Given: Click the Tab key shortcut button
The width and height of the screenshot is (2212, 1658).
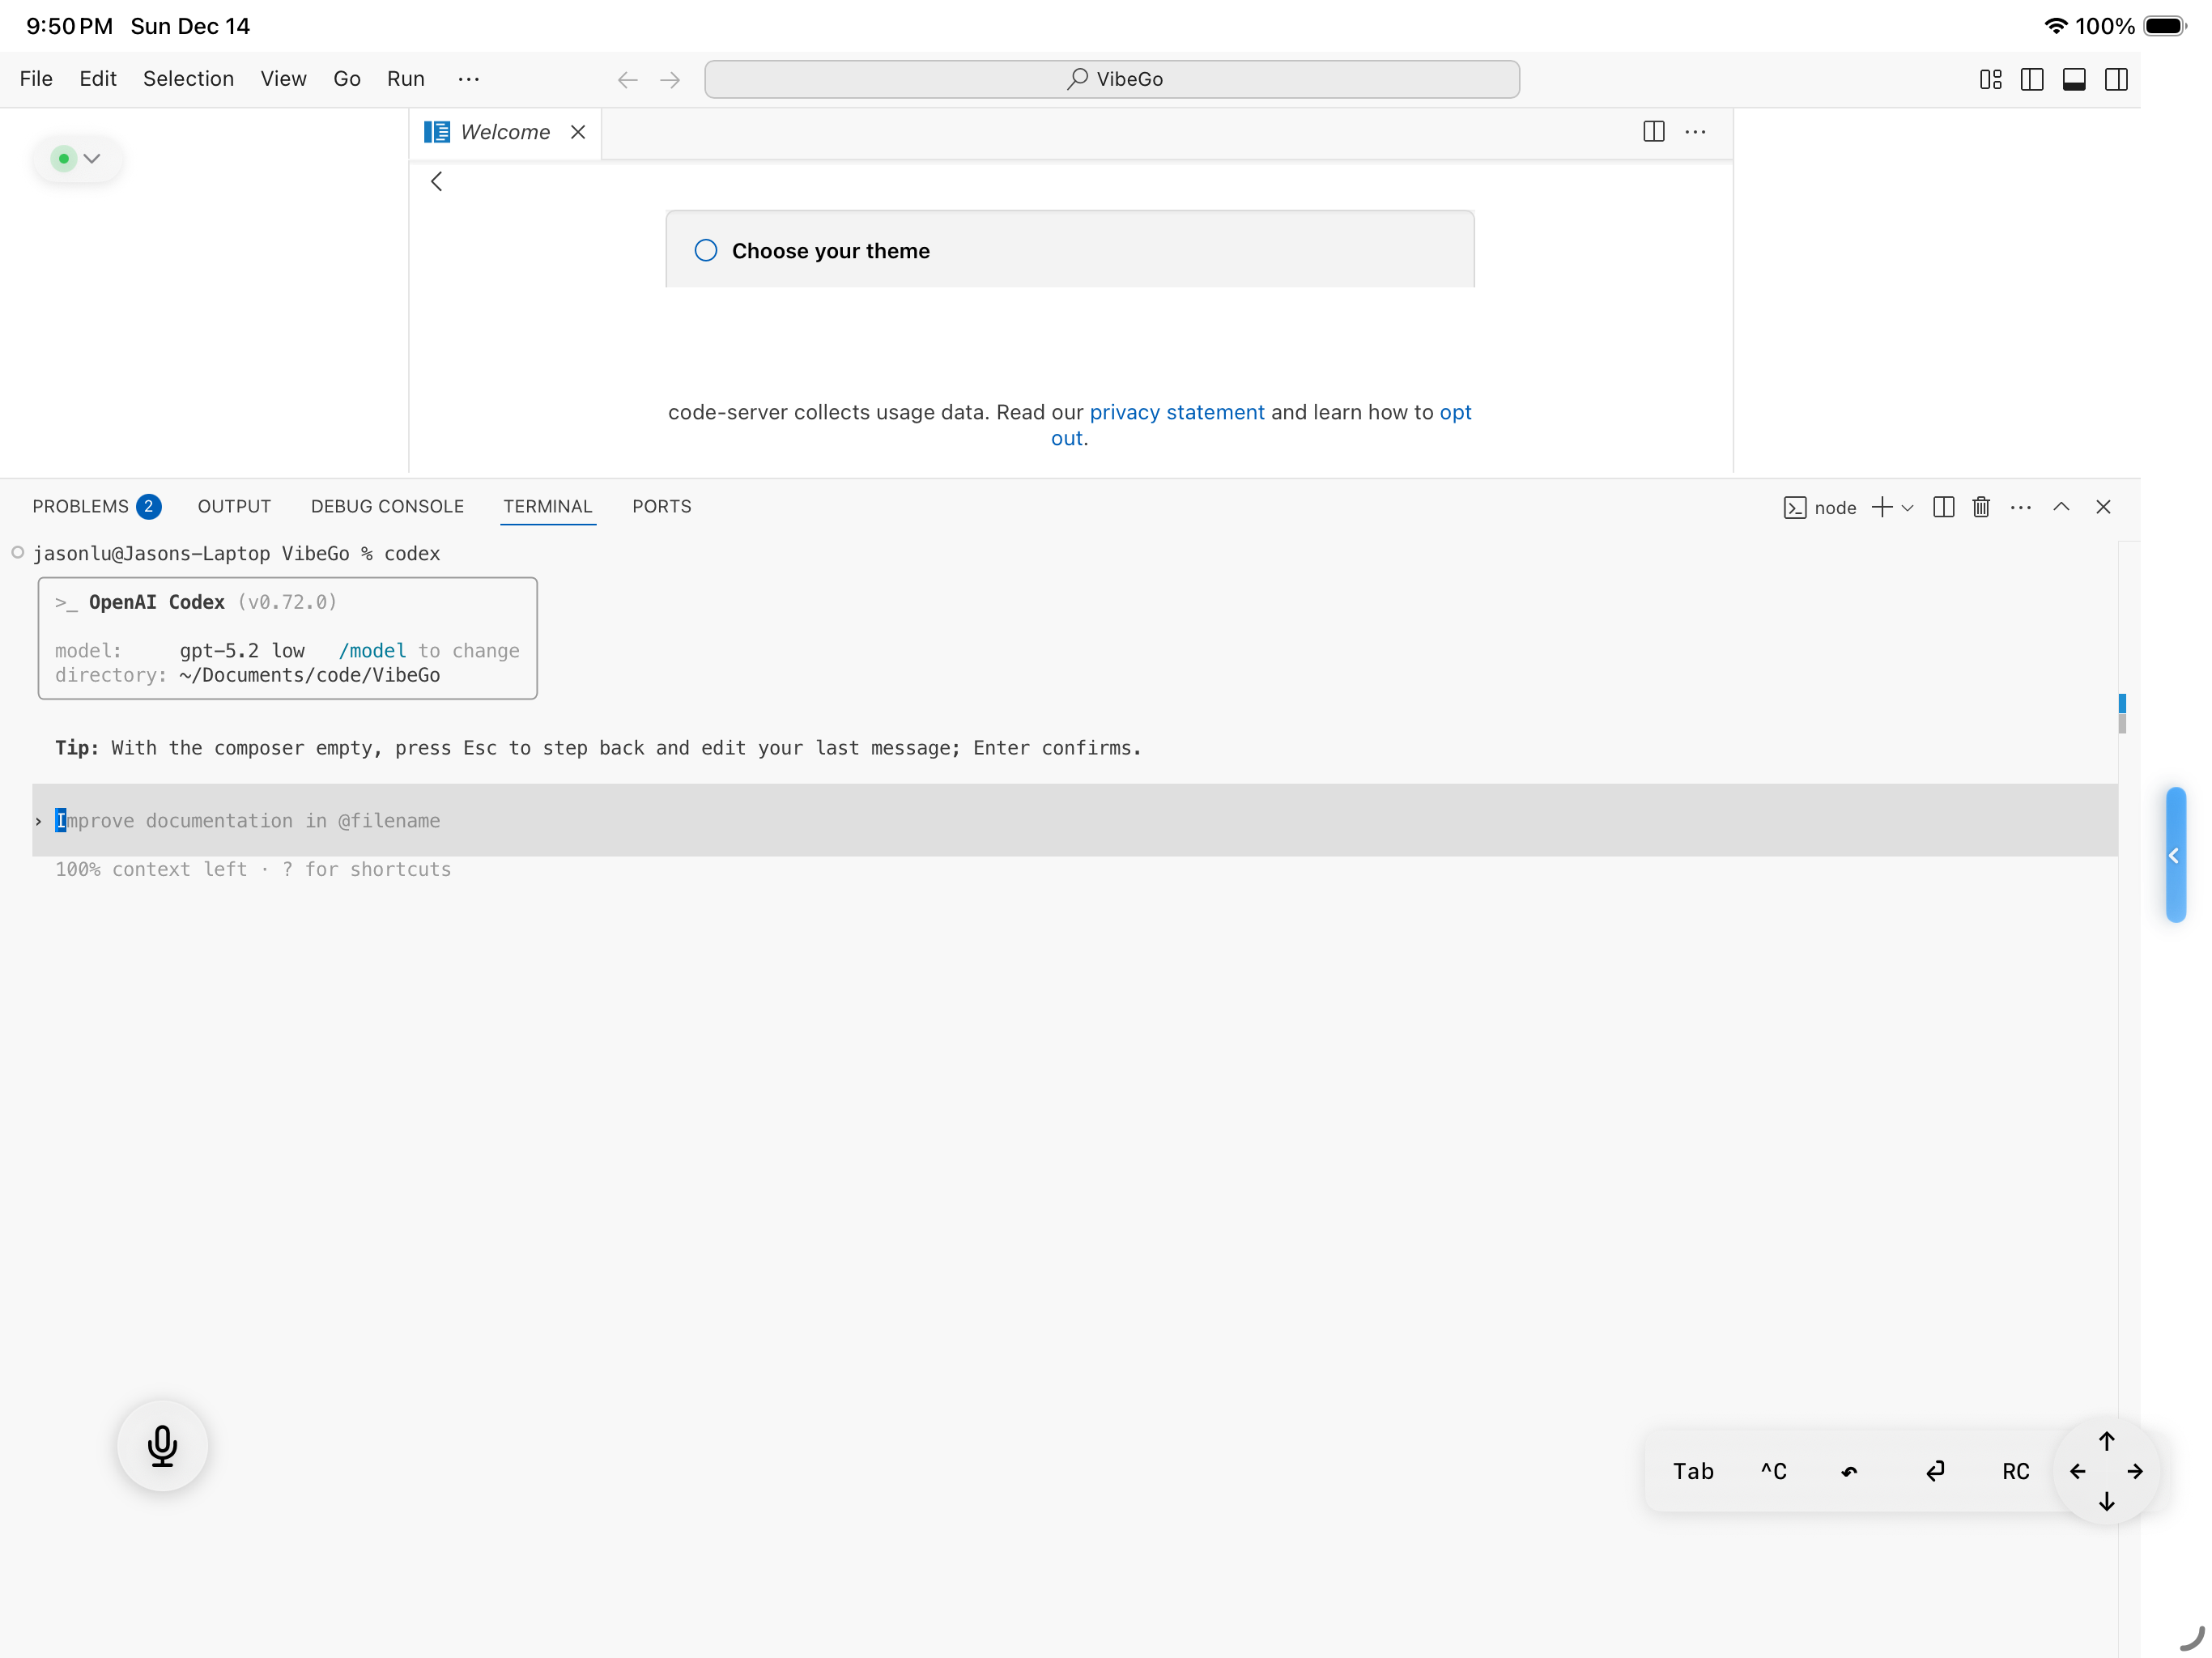Looking at the screenshot, I should pos(1693,1471).
